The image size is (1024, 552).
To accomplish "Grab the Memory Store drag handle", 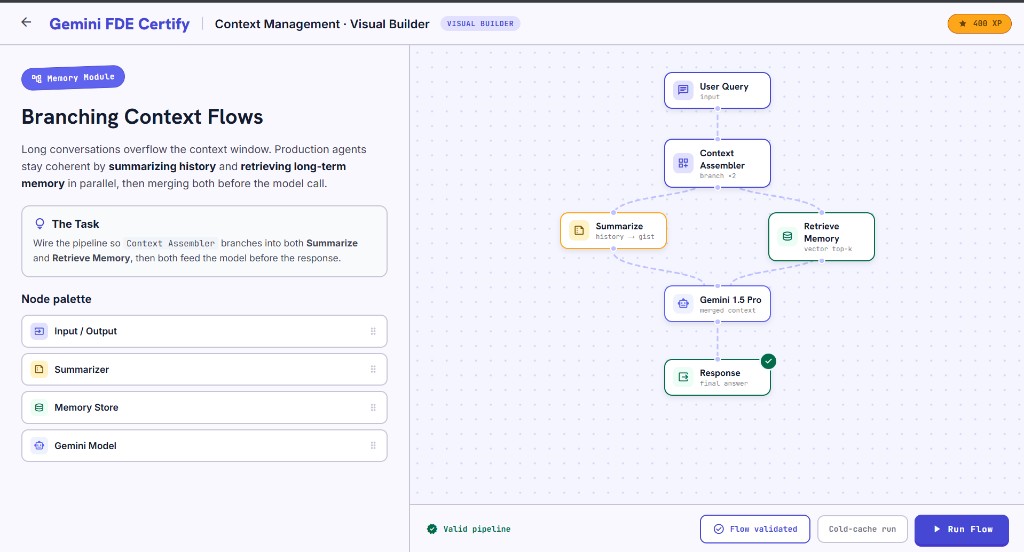I will pyautogui.click(x=373, y=407).
